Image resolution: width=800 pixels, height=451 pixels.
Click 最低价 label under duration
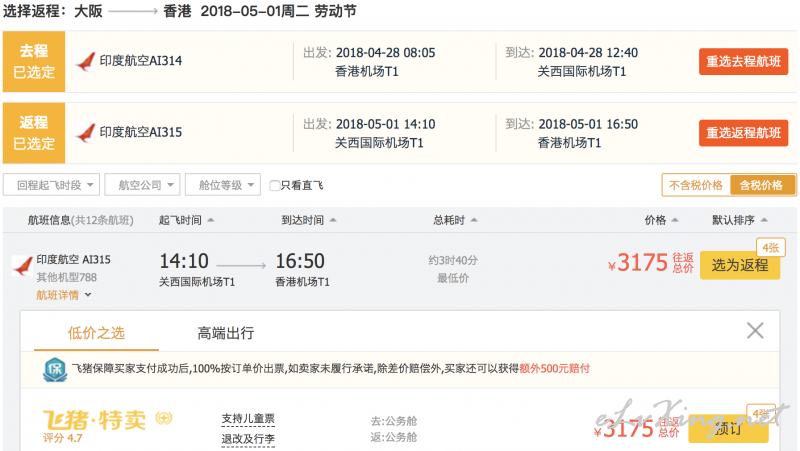point(453,278)
